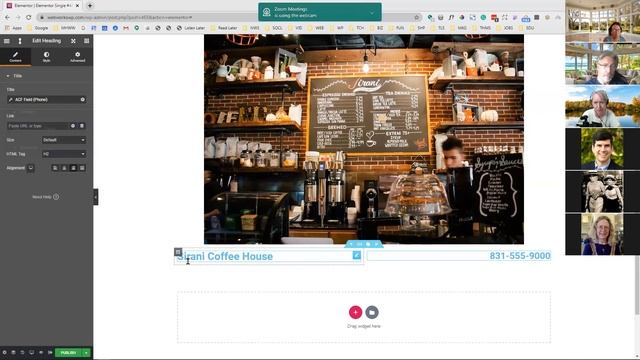Open link dynamic tags icon
640x360 pixels.
(x=82, y=126)
